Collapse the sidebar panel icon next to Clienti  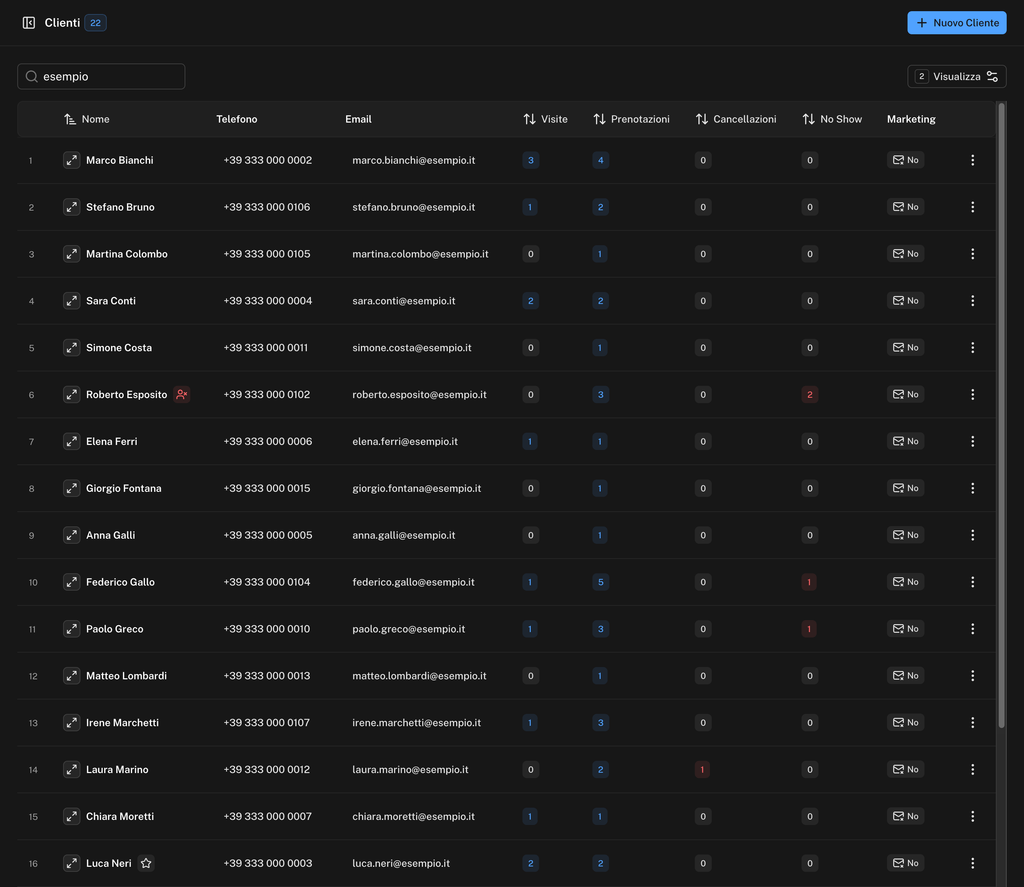(x=29, y=23)
